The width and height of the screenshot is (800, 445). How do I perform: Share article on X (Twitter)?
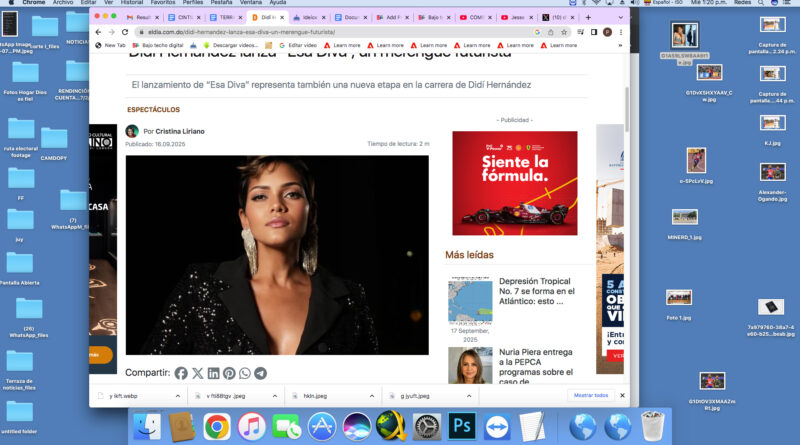[x=197, y=373]
